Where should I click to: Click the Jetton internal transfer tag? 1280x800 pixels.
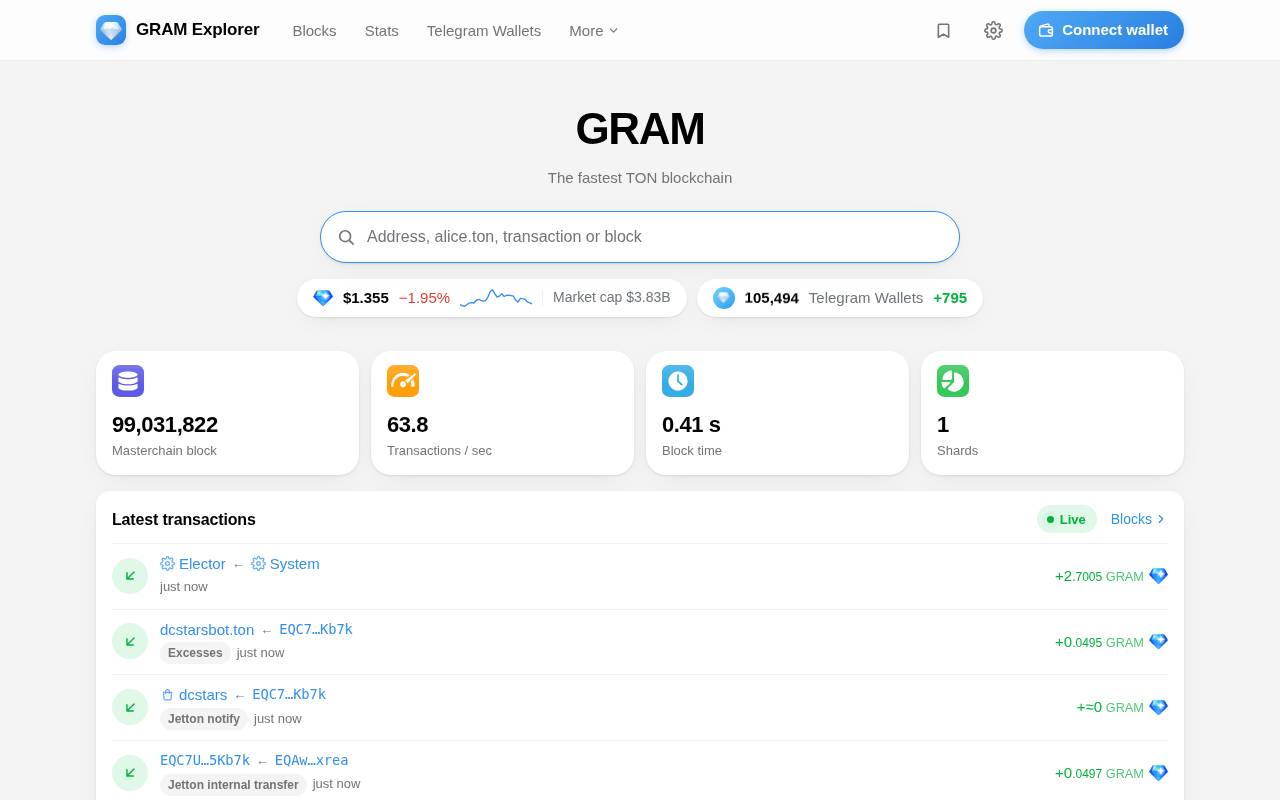click(233, 785)
